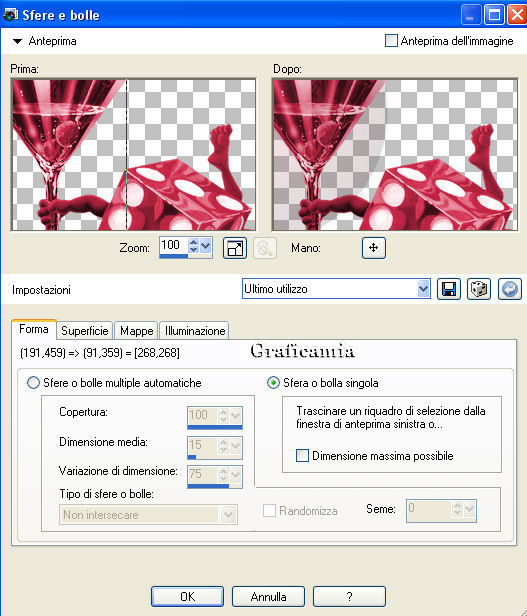
Task: Click the Zoom value spinner arrows
Action: (193, 246)
